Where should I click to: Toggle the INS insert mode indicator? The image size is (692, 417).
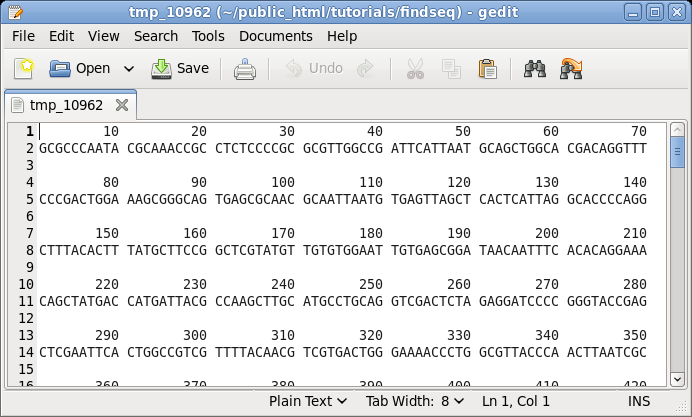coord(639,401)
